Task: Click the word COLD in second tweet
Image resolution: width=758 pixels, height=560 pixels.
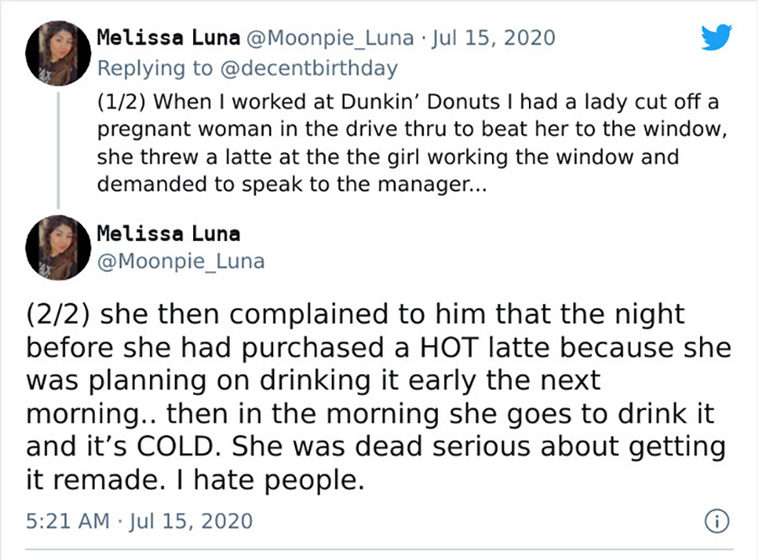Action: pos(175,446)
